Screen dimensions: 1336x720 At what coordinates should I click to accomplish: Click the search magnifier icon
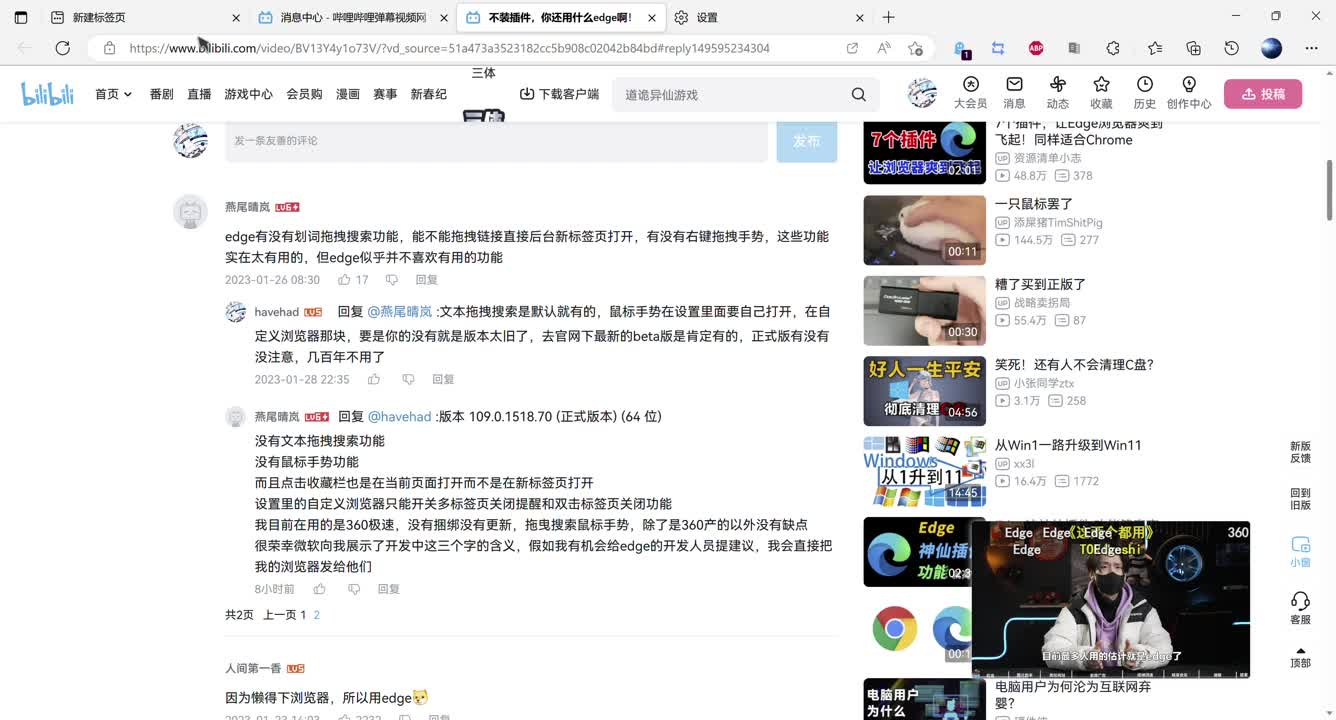pyautogui.click(x=858, y=94)
